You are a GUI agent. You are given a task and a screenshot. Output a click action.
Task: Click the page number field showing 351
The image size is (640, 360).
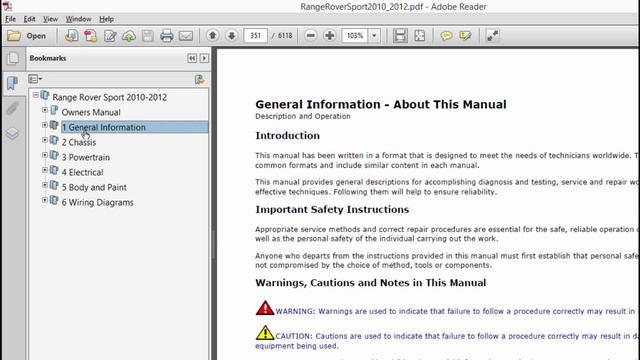pyautogui.click(x=256, y=36)
